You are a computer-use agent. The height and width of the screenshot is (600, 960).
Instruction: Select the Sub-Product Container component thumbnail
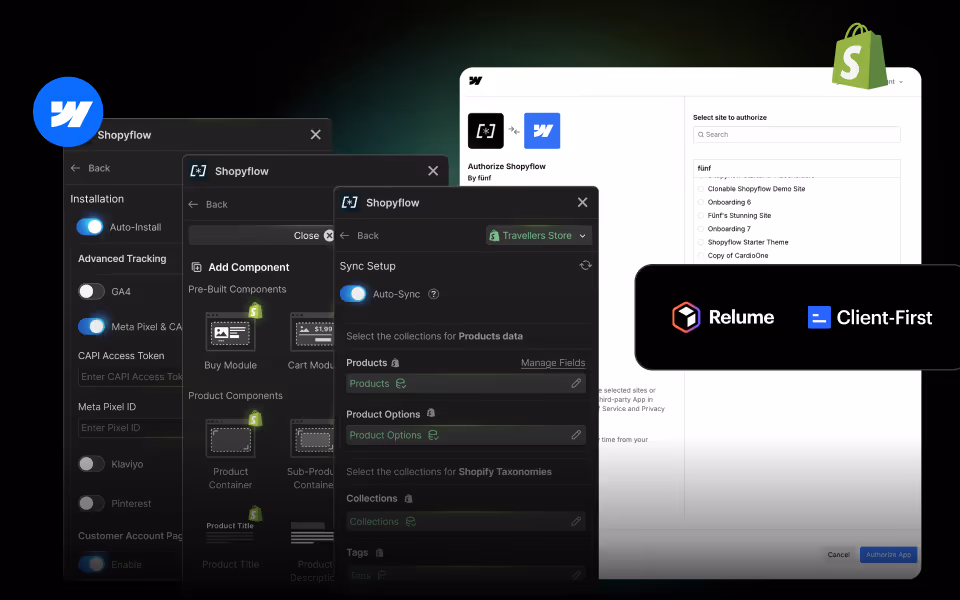[x=312, y=438]
